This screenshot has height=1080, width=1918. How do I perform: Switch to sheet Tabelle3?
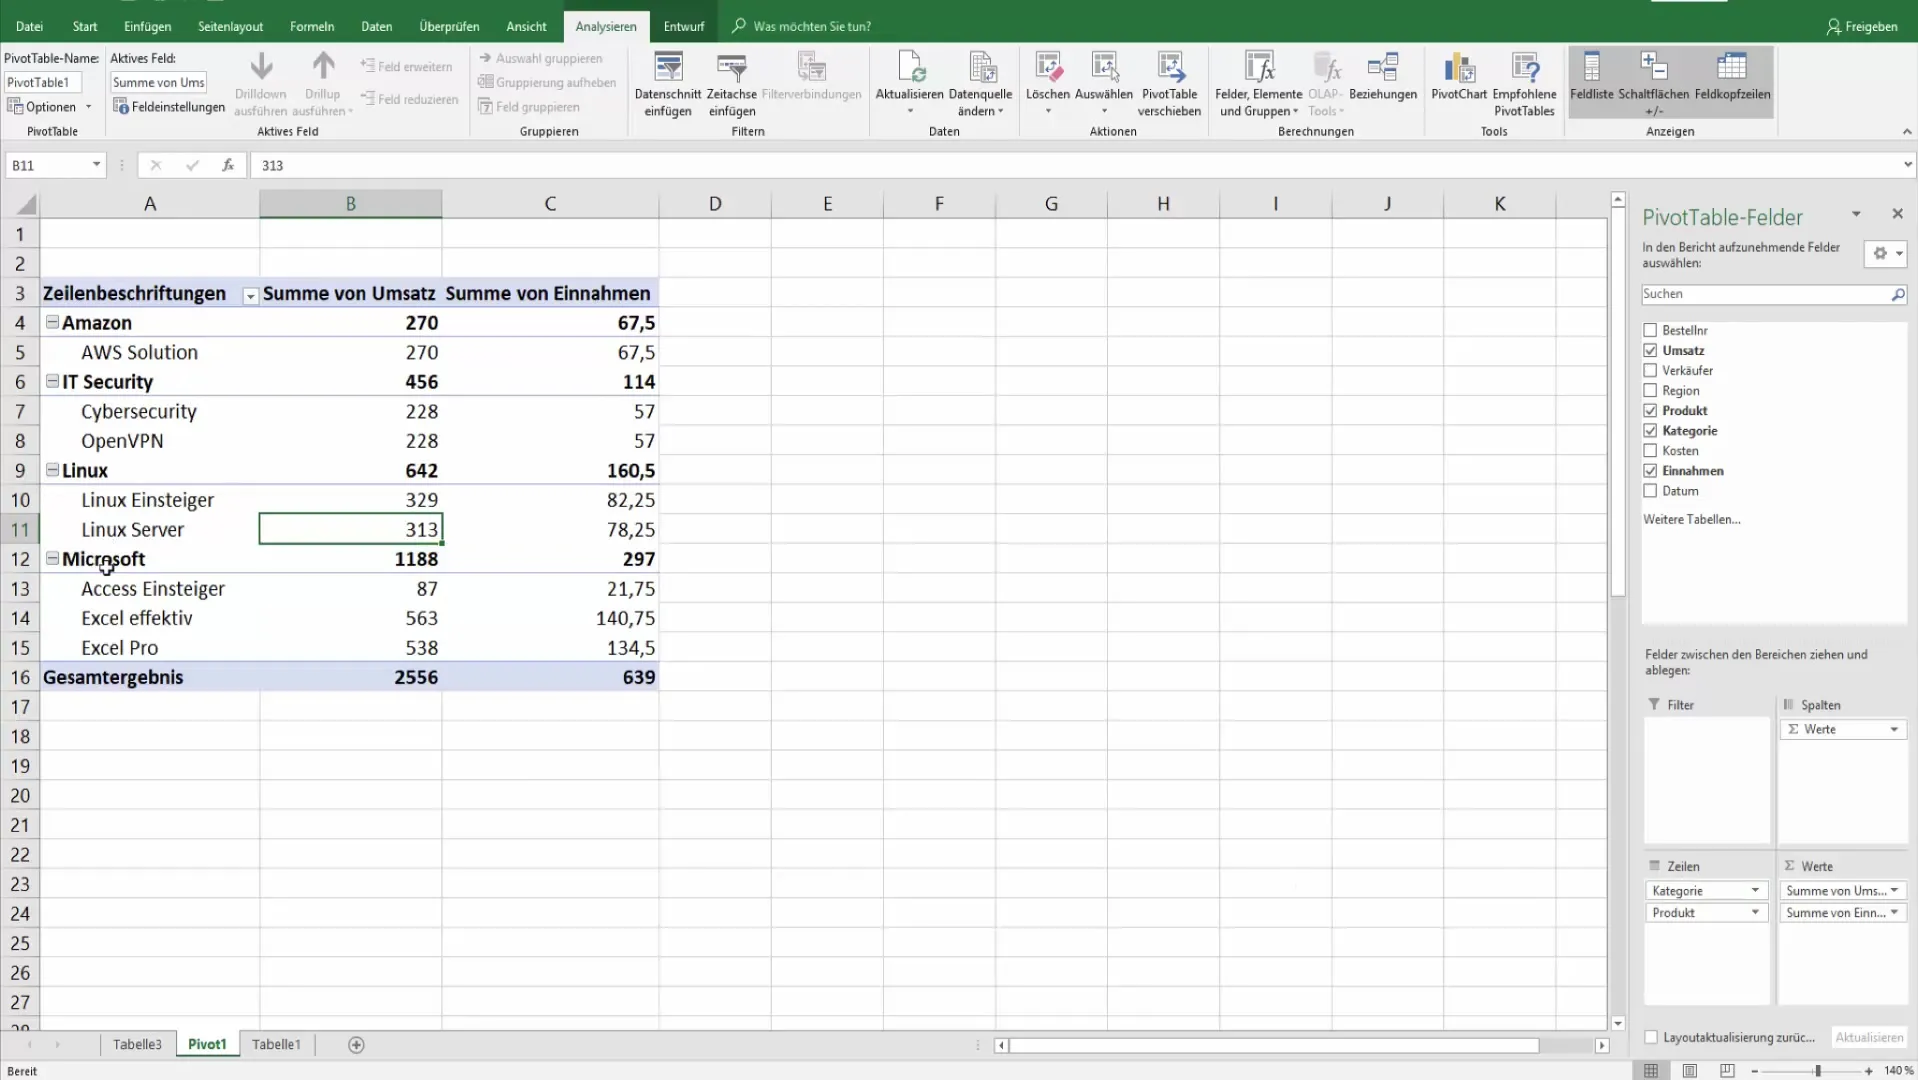pos(137,1045)
